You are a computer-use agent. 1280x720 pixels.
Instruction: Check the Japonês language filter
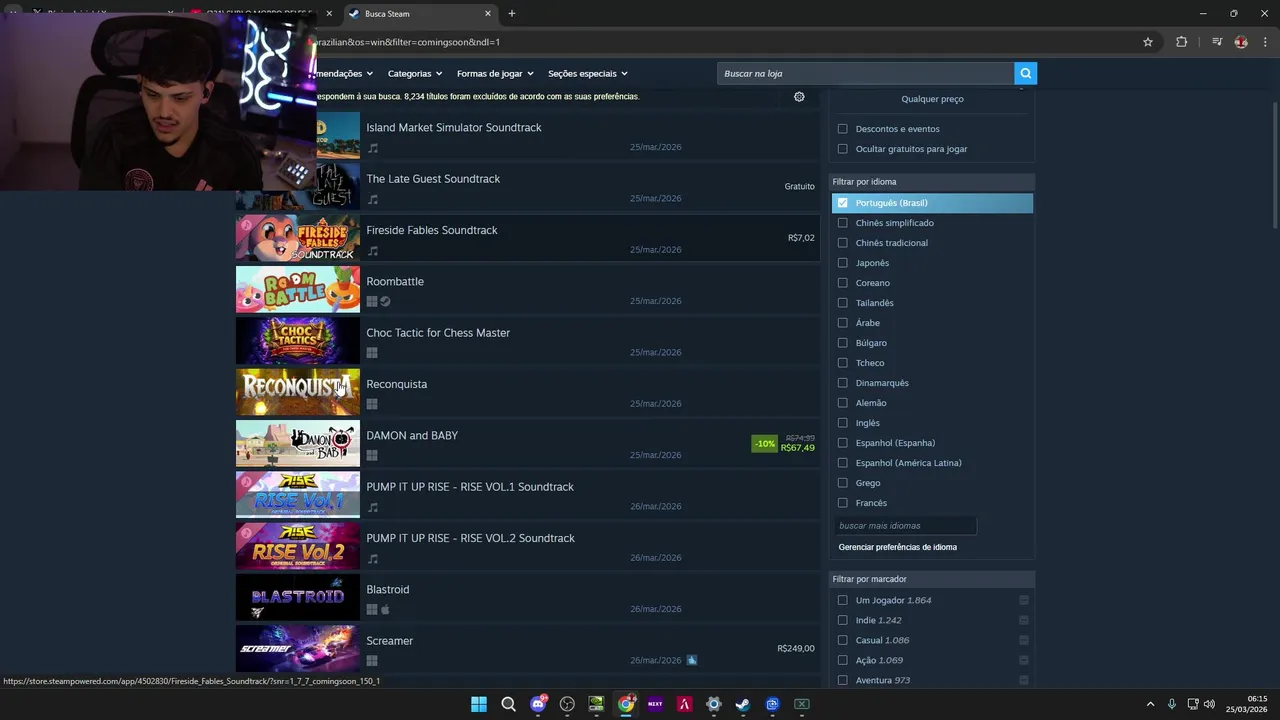[x=842, y=263]
